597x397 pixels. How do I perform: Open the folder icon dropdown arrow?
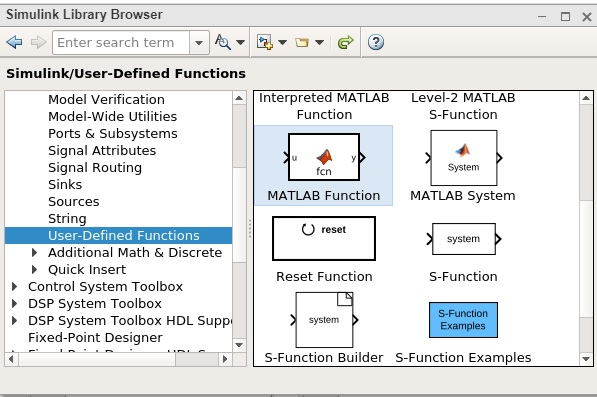coord(320,42)
